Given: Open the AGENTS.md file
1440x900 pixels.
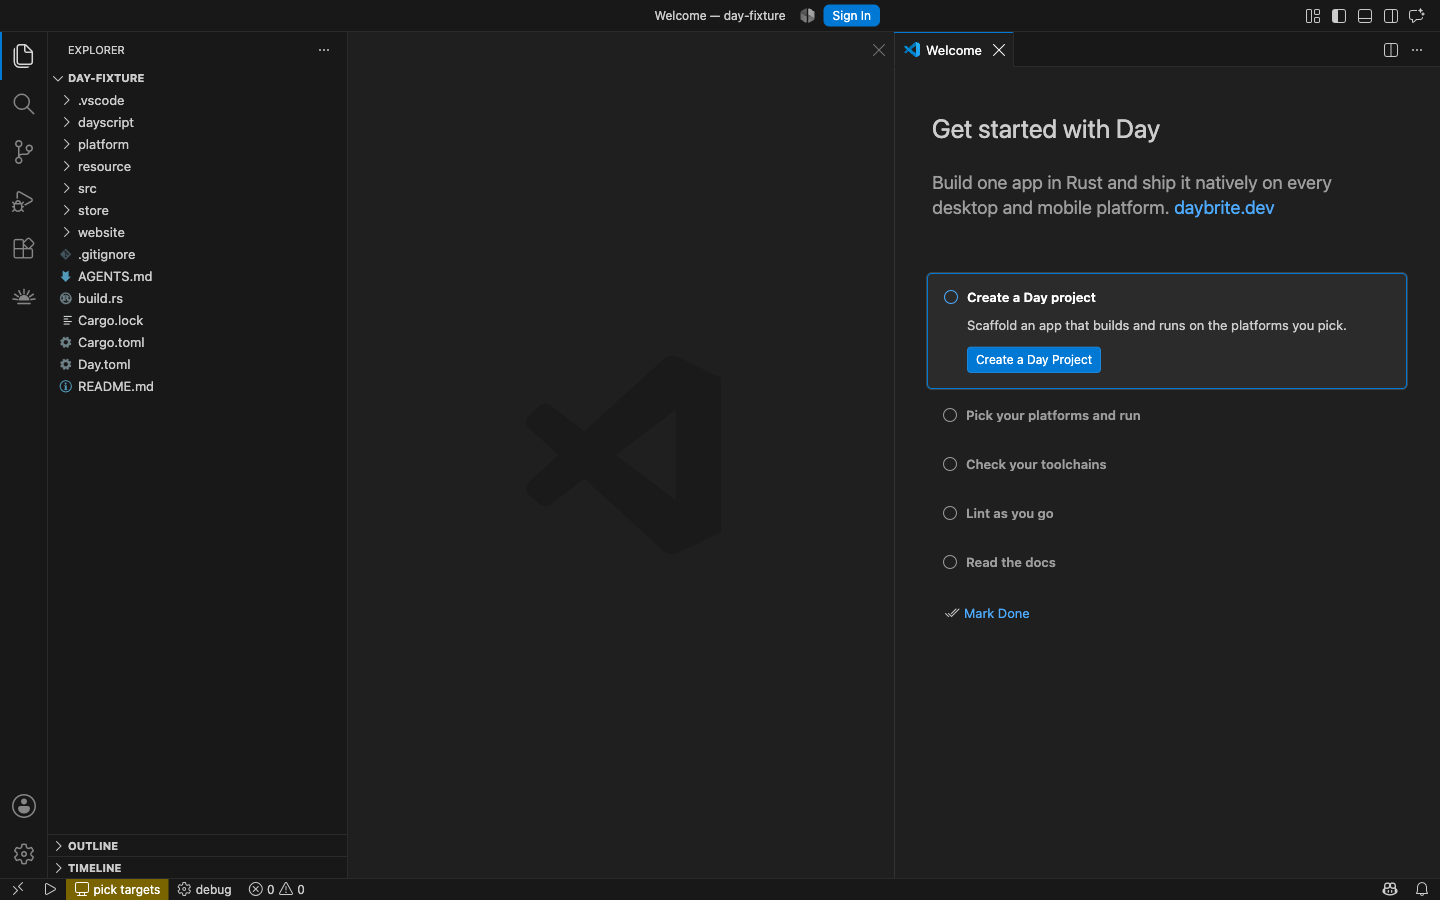Looking at the screenshot, I should [x=197, y=276].
